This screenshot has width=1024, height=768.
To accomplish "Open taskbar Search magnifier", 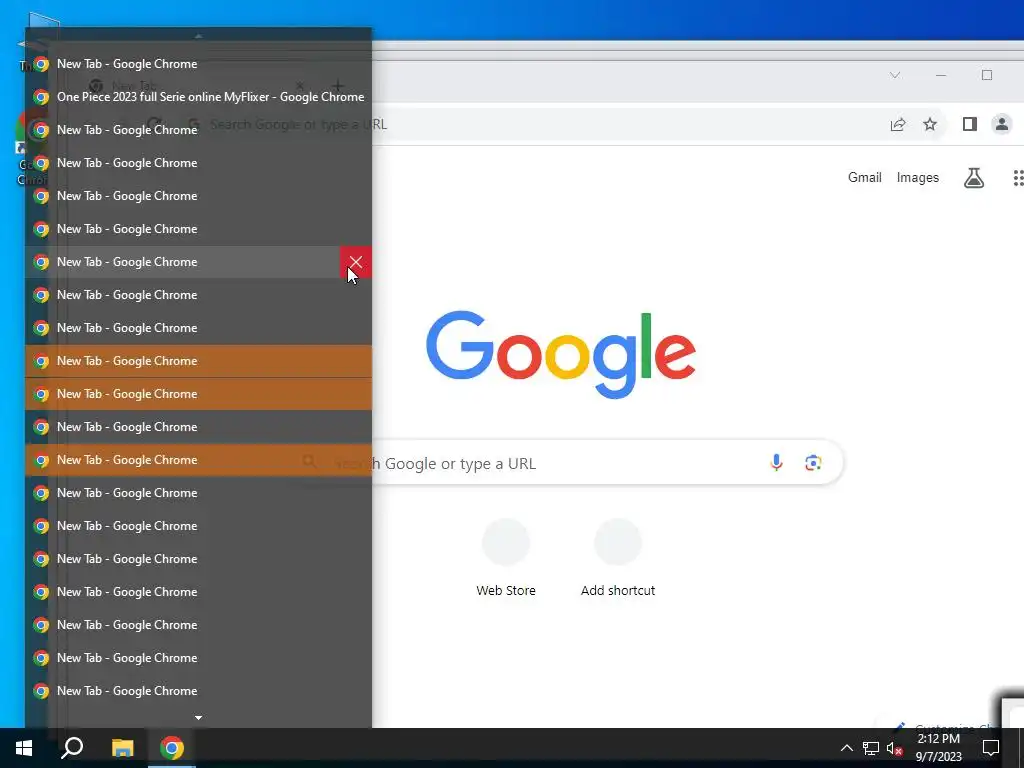I will pos(72,748).
